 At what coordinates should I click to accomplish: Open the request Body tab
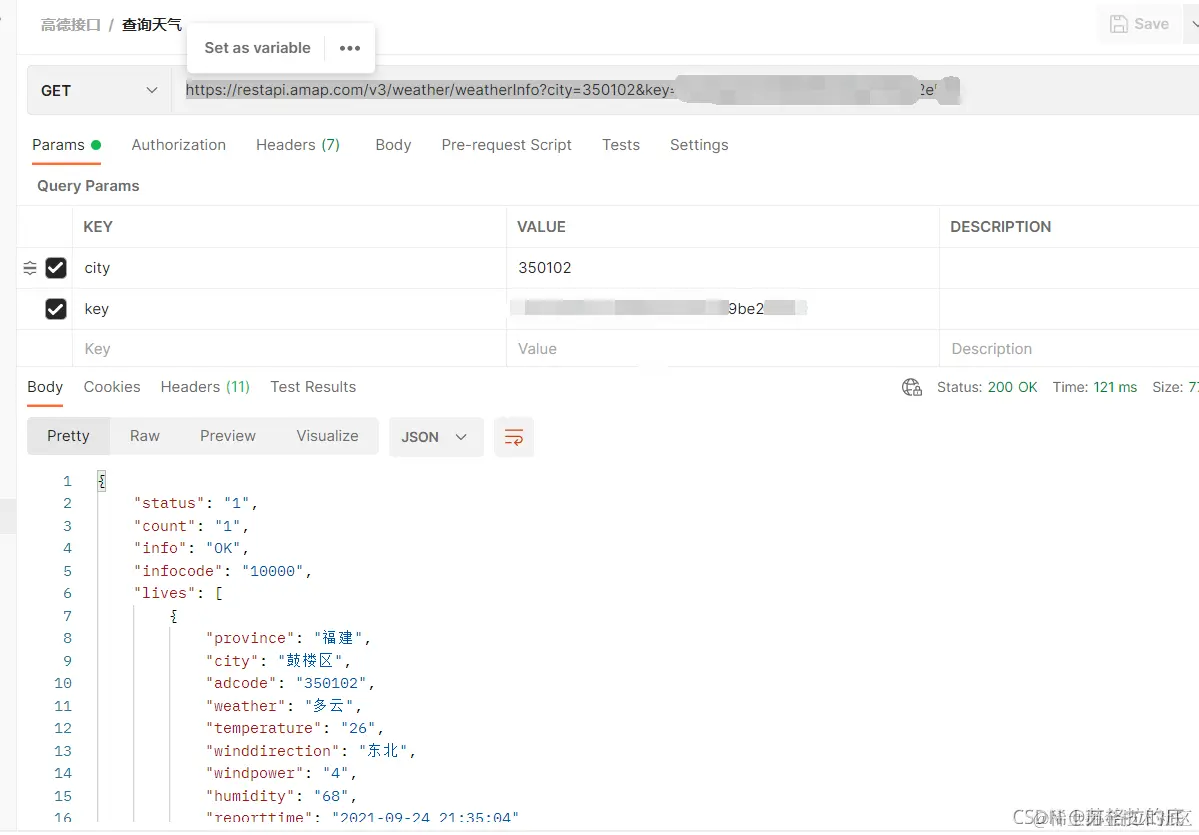[x=393, y=145]
